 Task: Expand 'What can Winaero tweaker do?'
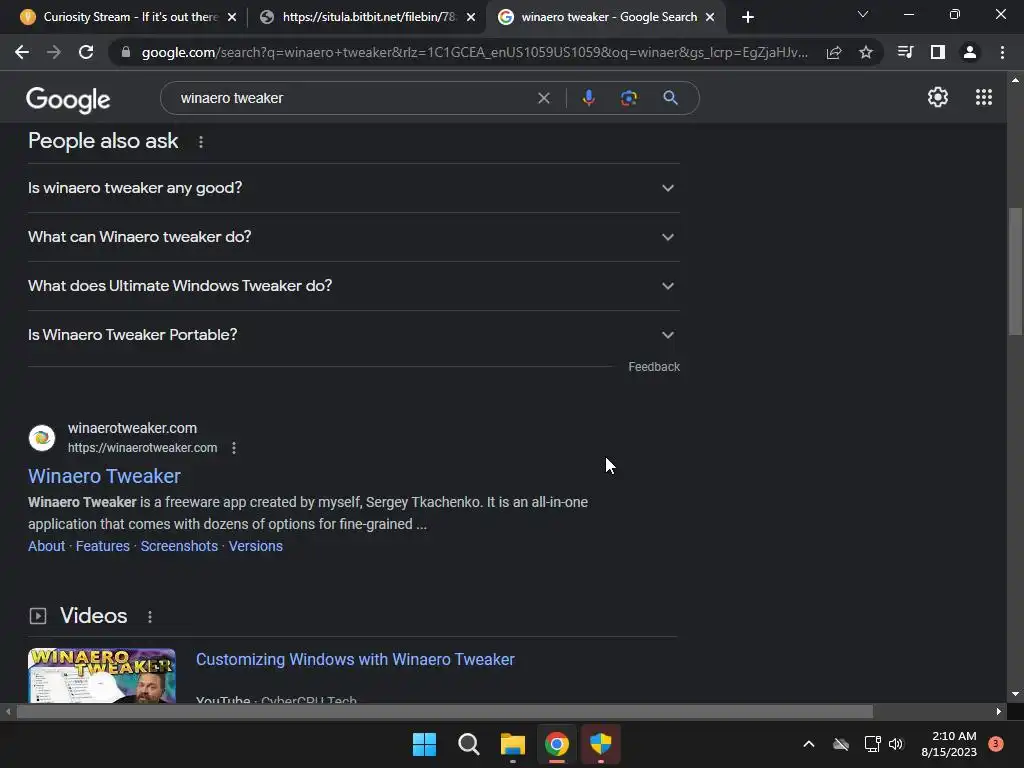point(354,237)
